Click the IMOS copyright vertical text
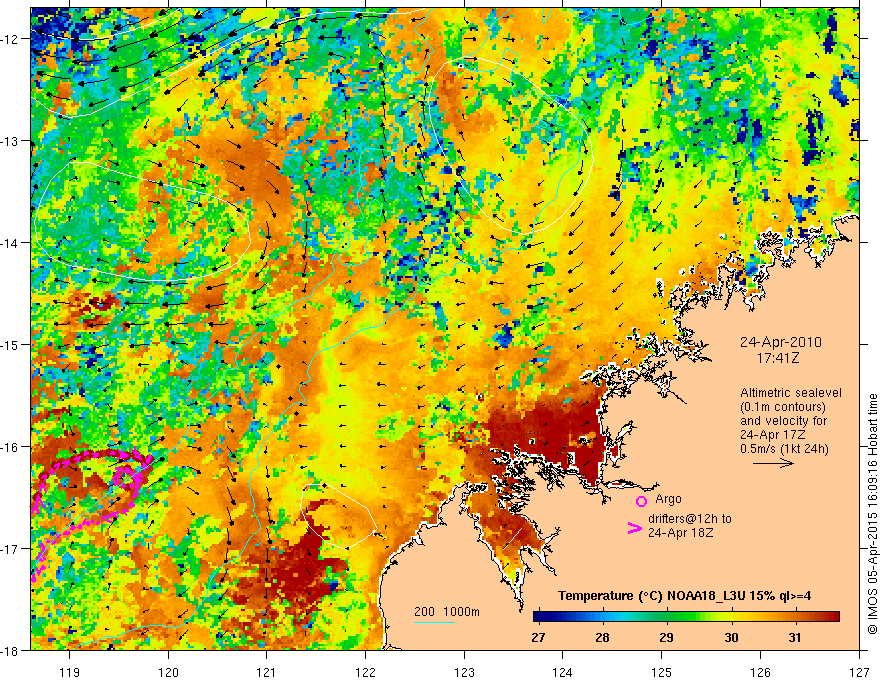The width and height of the screenshot is (880, 680). click(x=872, y=514)
